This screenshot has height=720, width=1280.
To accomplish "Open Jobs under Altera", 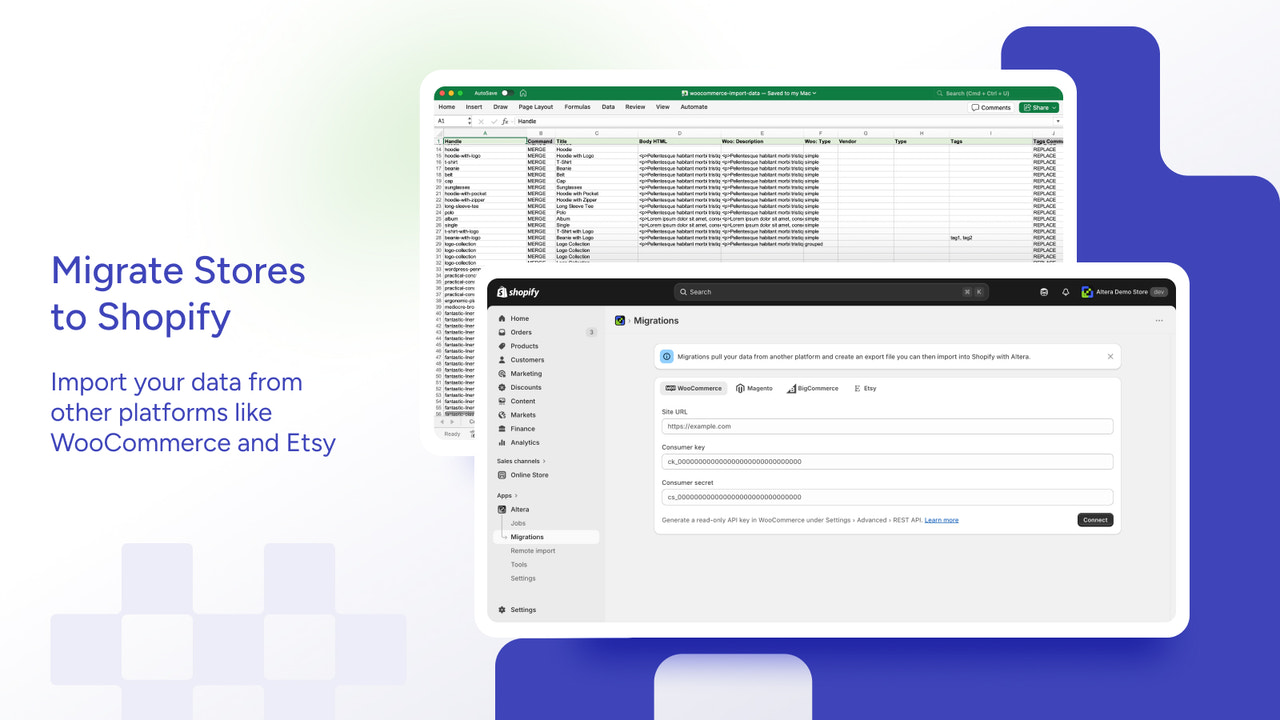I will [x=518, y=523].
